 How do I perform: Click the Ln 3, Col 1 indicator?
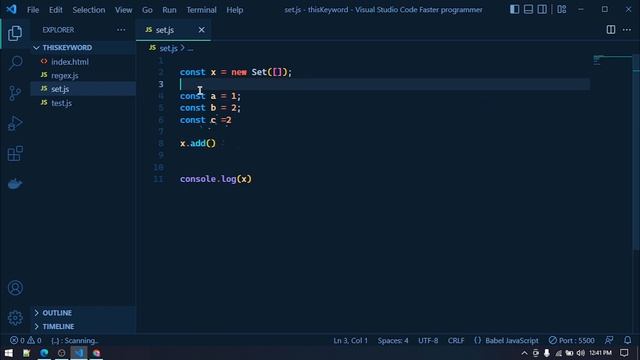click(350, 340)
